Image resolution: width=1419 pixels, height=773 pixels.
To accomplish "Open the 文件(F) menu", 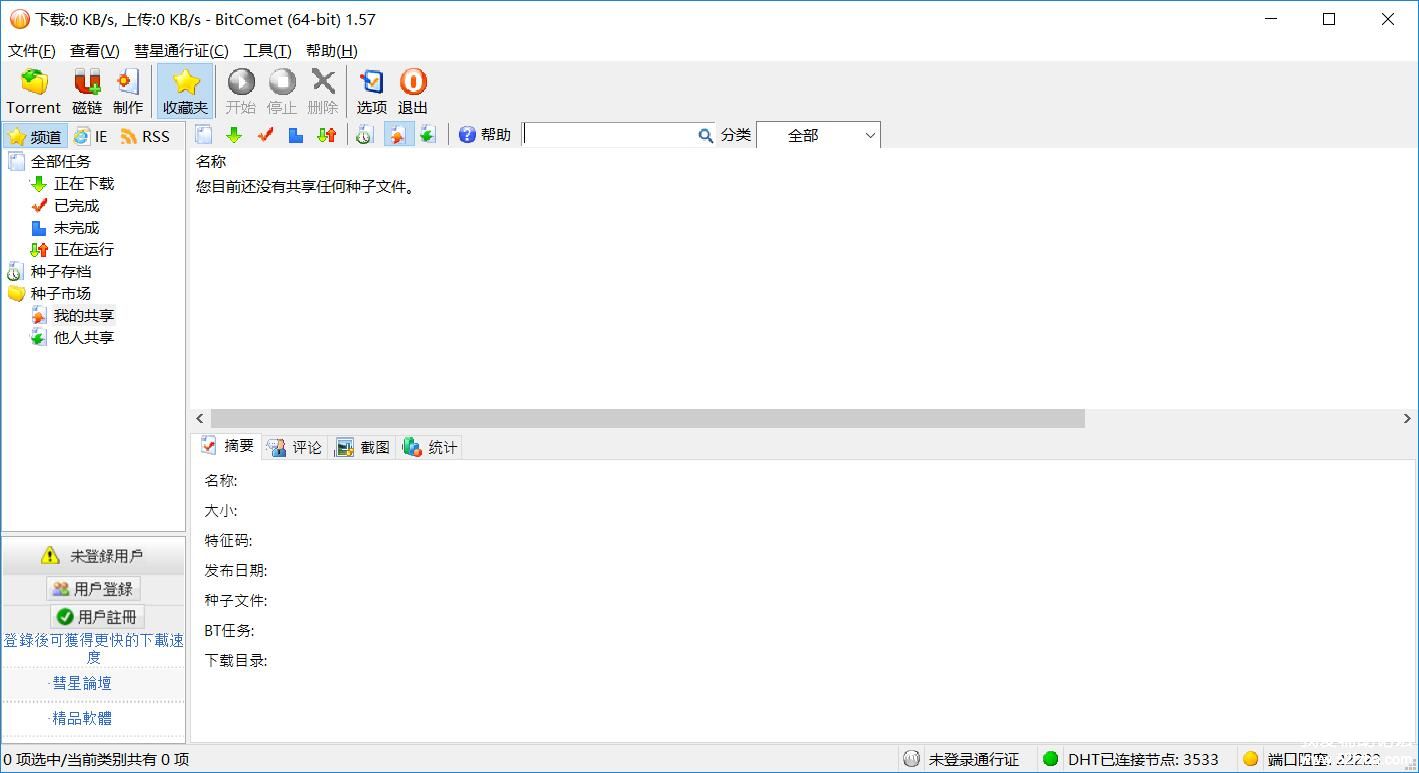I will tap(32, 51).
